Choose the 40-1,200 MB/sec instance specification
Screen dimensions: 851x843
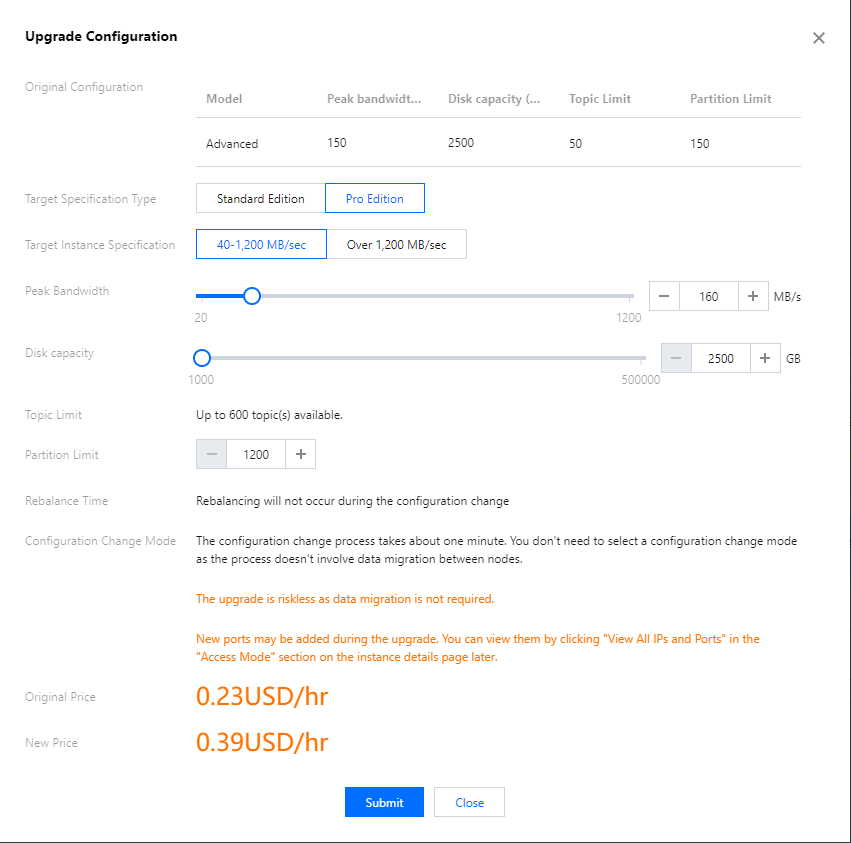[x=261, y=243]
